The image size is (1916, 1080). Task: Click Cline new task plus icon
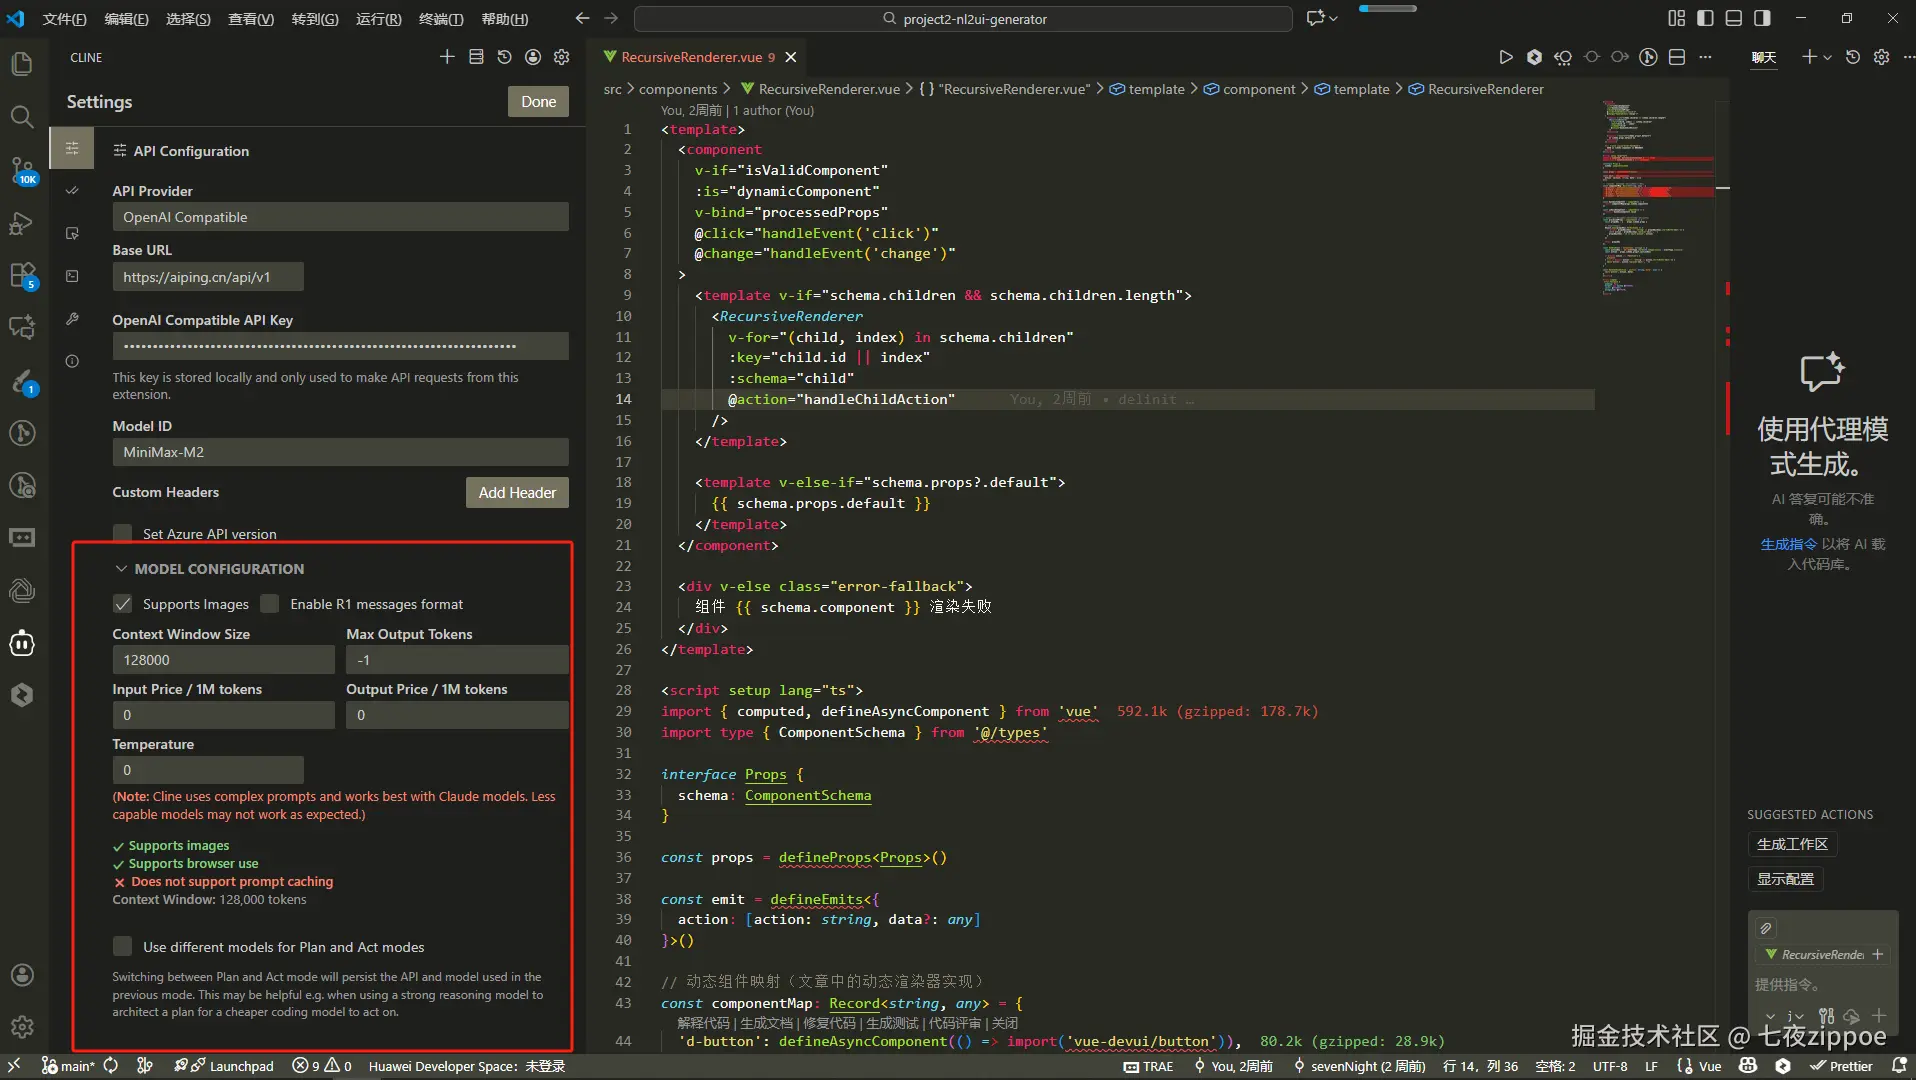[447, 58]
